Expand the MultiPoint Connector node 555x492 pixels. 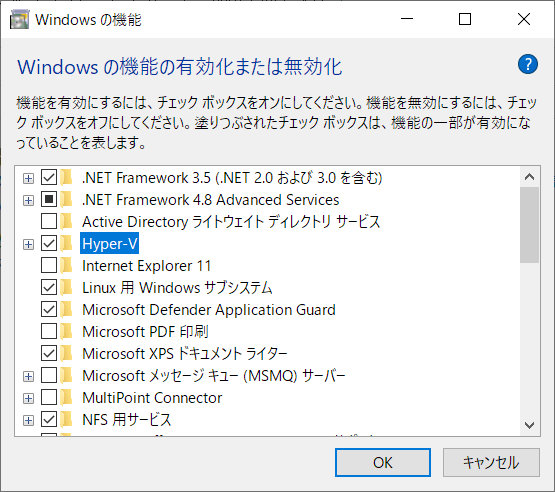pyautogui.click(x=28, y=399)
